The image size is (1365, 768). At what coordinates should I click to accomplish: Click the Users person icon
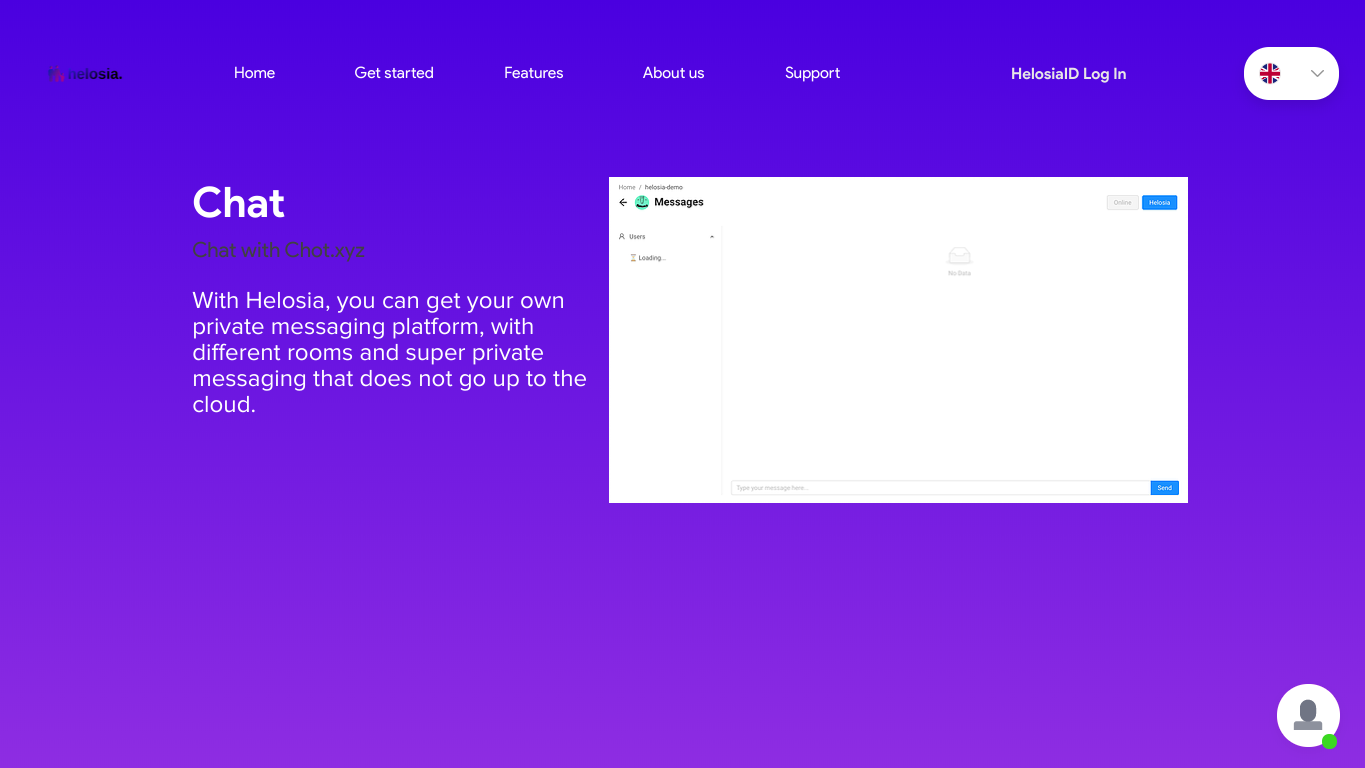point(622,237)
